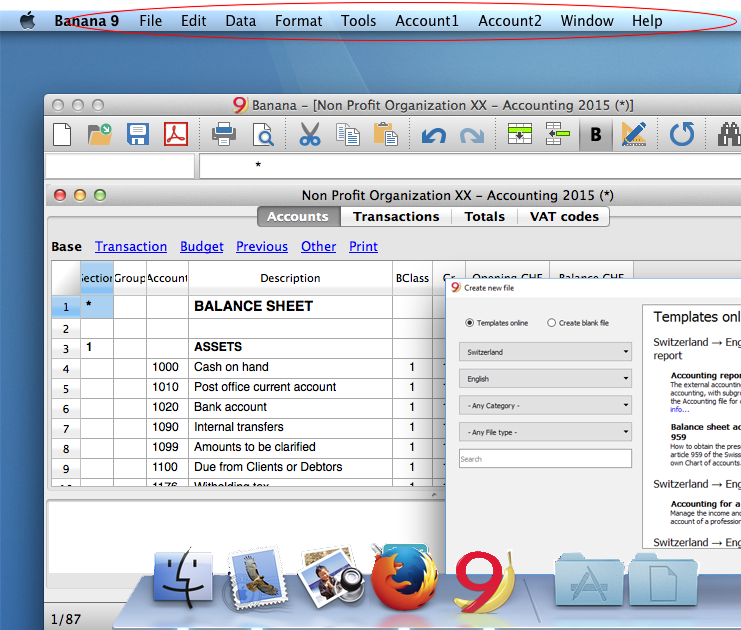The height and width of the screenshot is (630, 741).
Task: Expand the Any Category dropdown
Action: pos(545,406)
